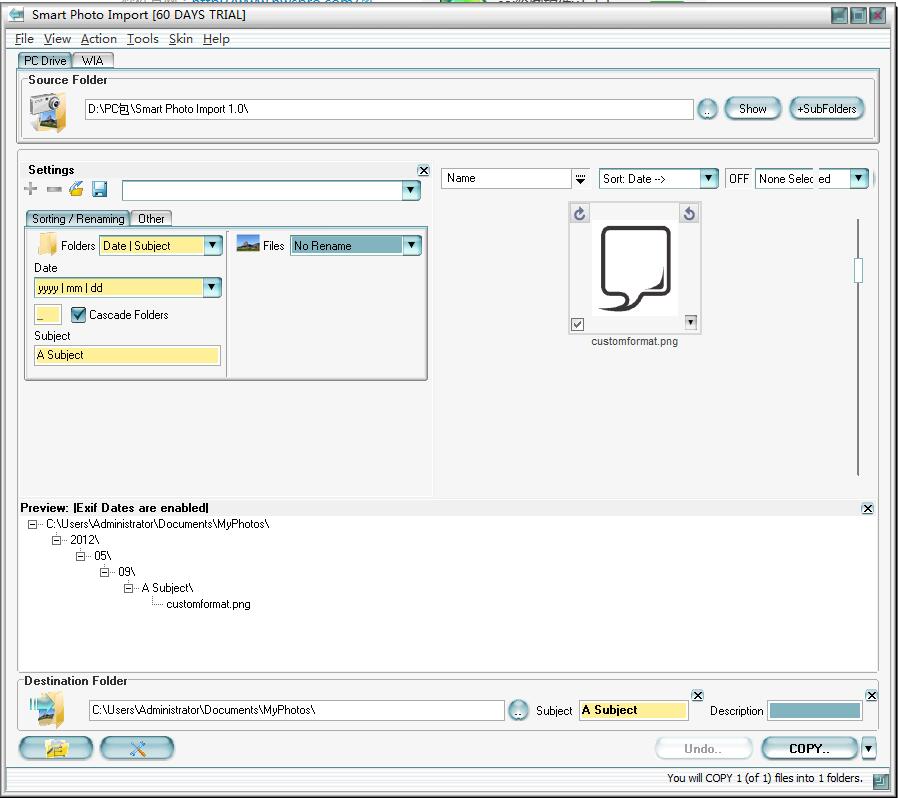Viewport: 898px width, 798px height.
Task: Click the COPY.. button
Action: [809, 748]
